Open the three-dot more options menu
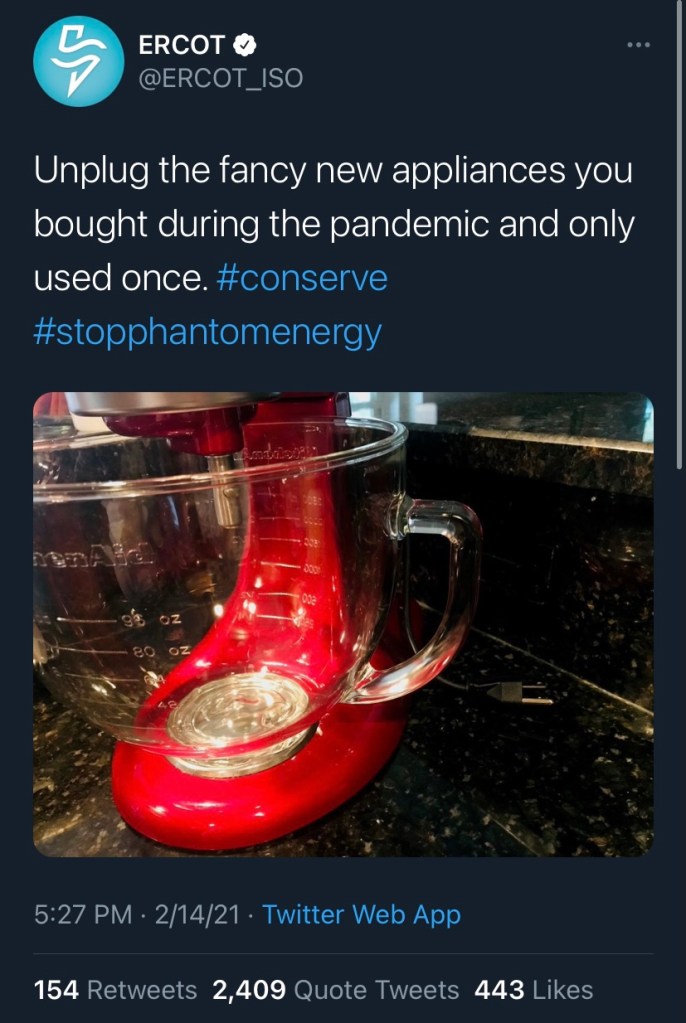The height and width of the screenshot is (1023, 686). click(638, 44)
